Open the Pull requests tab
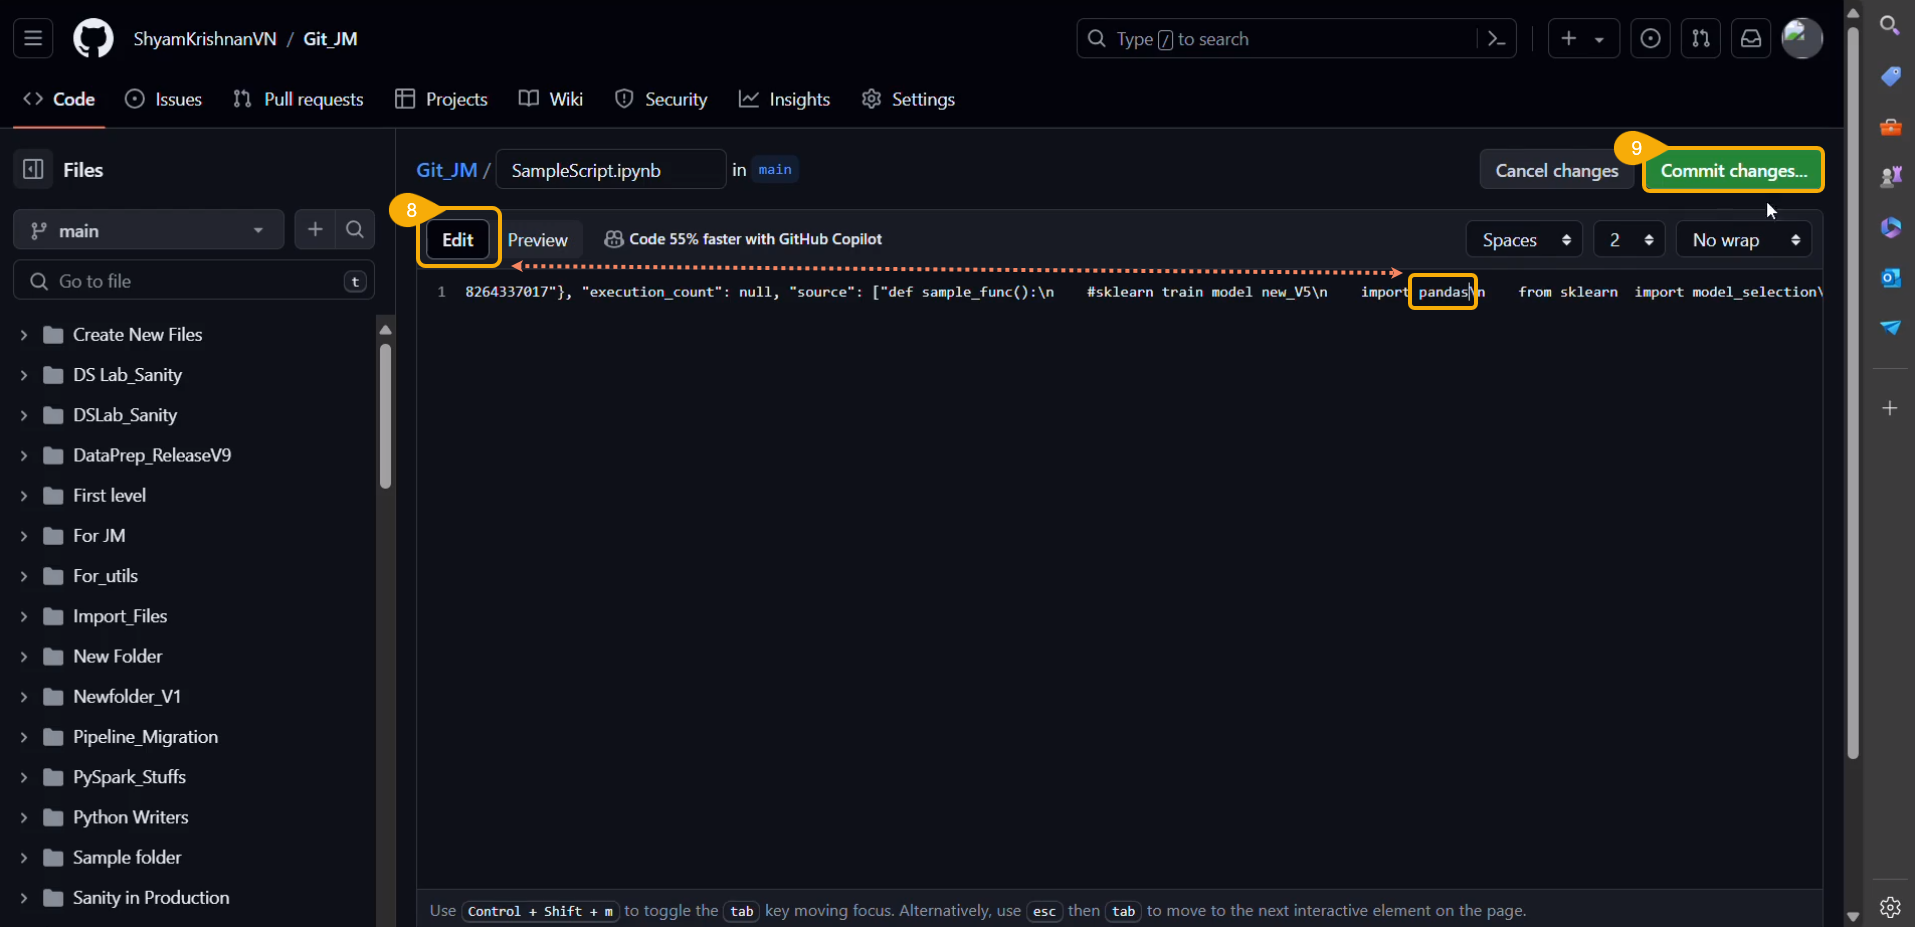This screenshot has height=927, width=1915. pyautogui.click(x=298, y=99)
